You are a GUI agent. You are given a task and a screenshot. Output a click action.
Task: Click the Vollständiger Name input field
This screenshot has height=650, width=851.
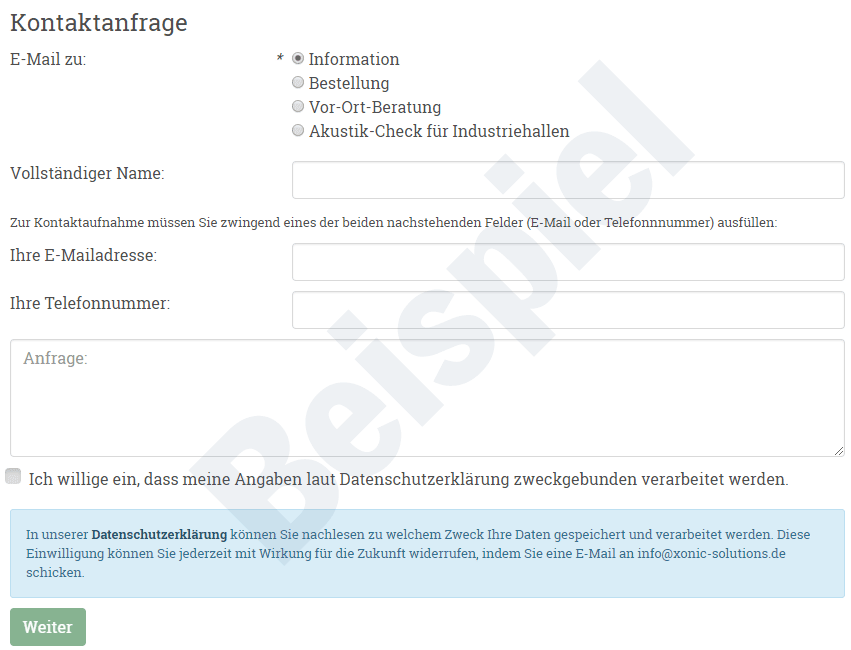tap(568, 180)
